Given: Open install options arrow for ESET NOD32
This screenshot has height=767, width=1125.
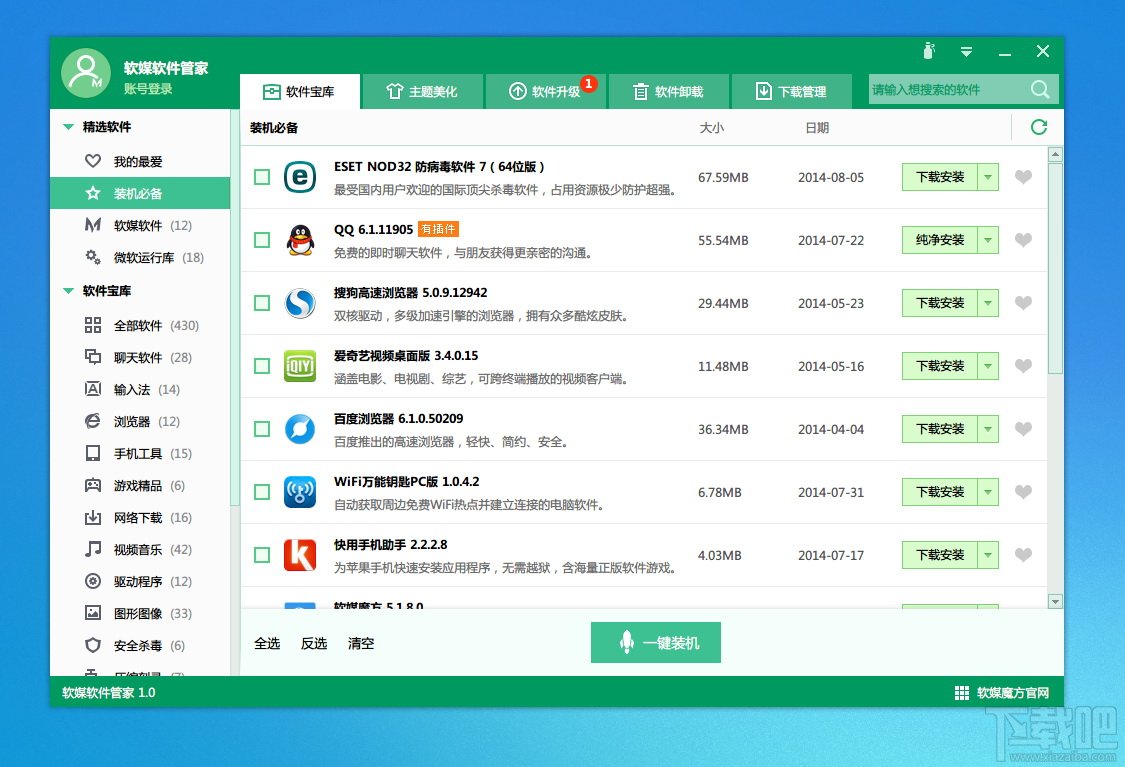Looking at the screenshot, I should tap(988, 177).
